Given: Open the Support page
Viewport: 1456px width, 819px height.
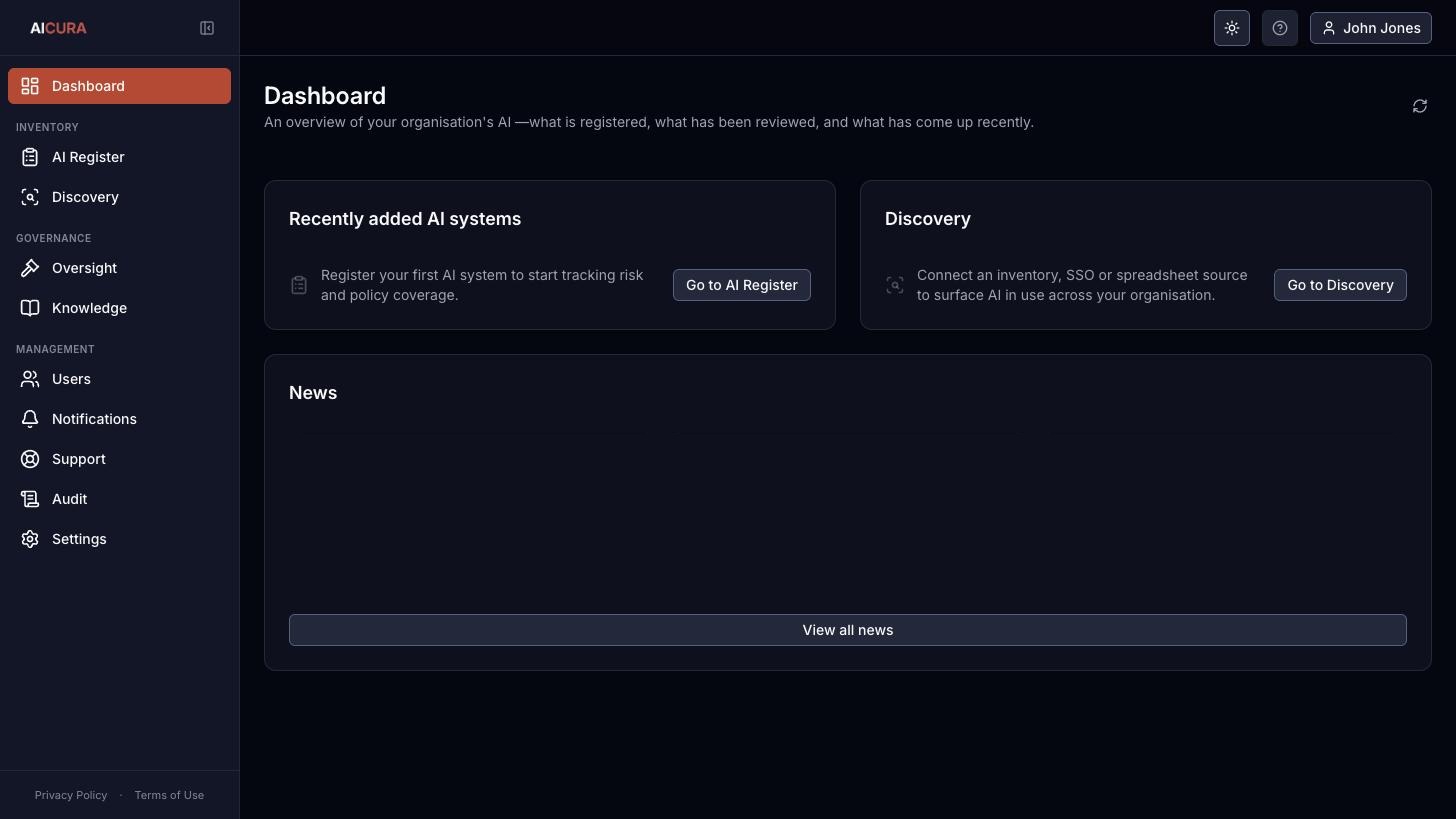Looking at the screenshot, I should tap(119, 459).
